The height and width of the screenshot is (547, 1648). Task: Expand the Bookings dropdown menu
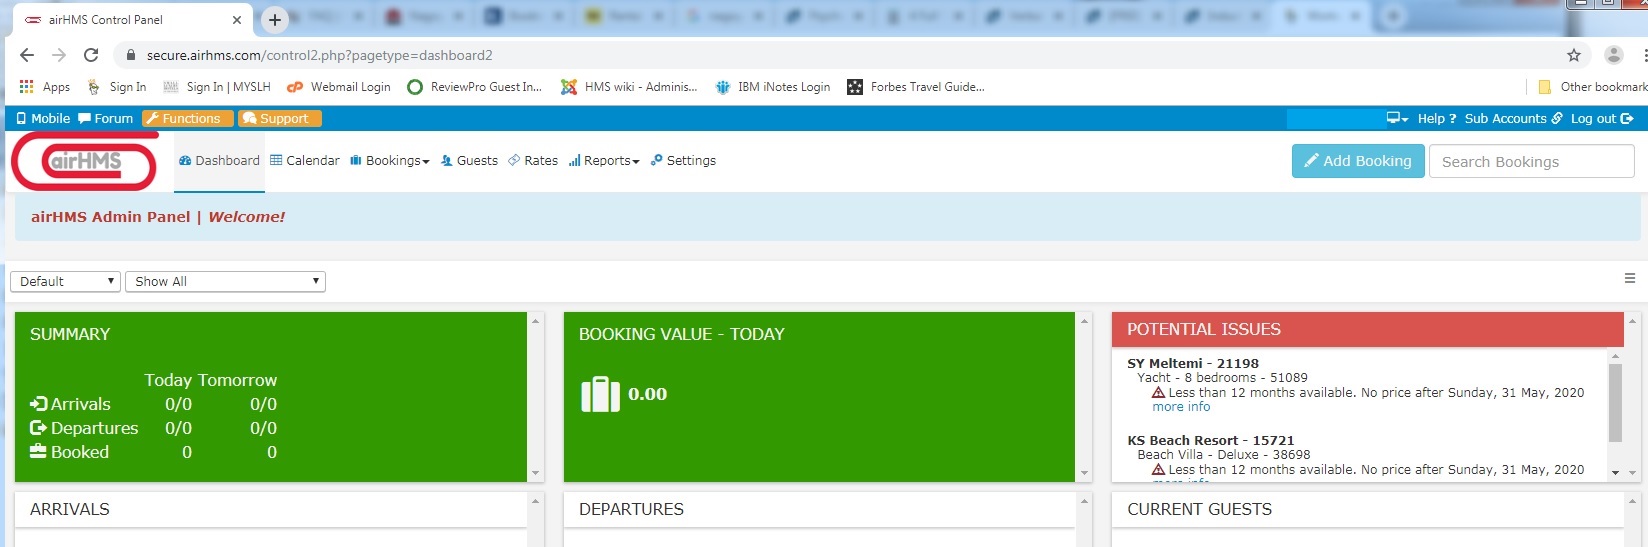point(390,160)
